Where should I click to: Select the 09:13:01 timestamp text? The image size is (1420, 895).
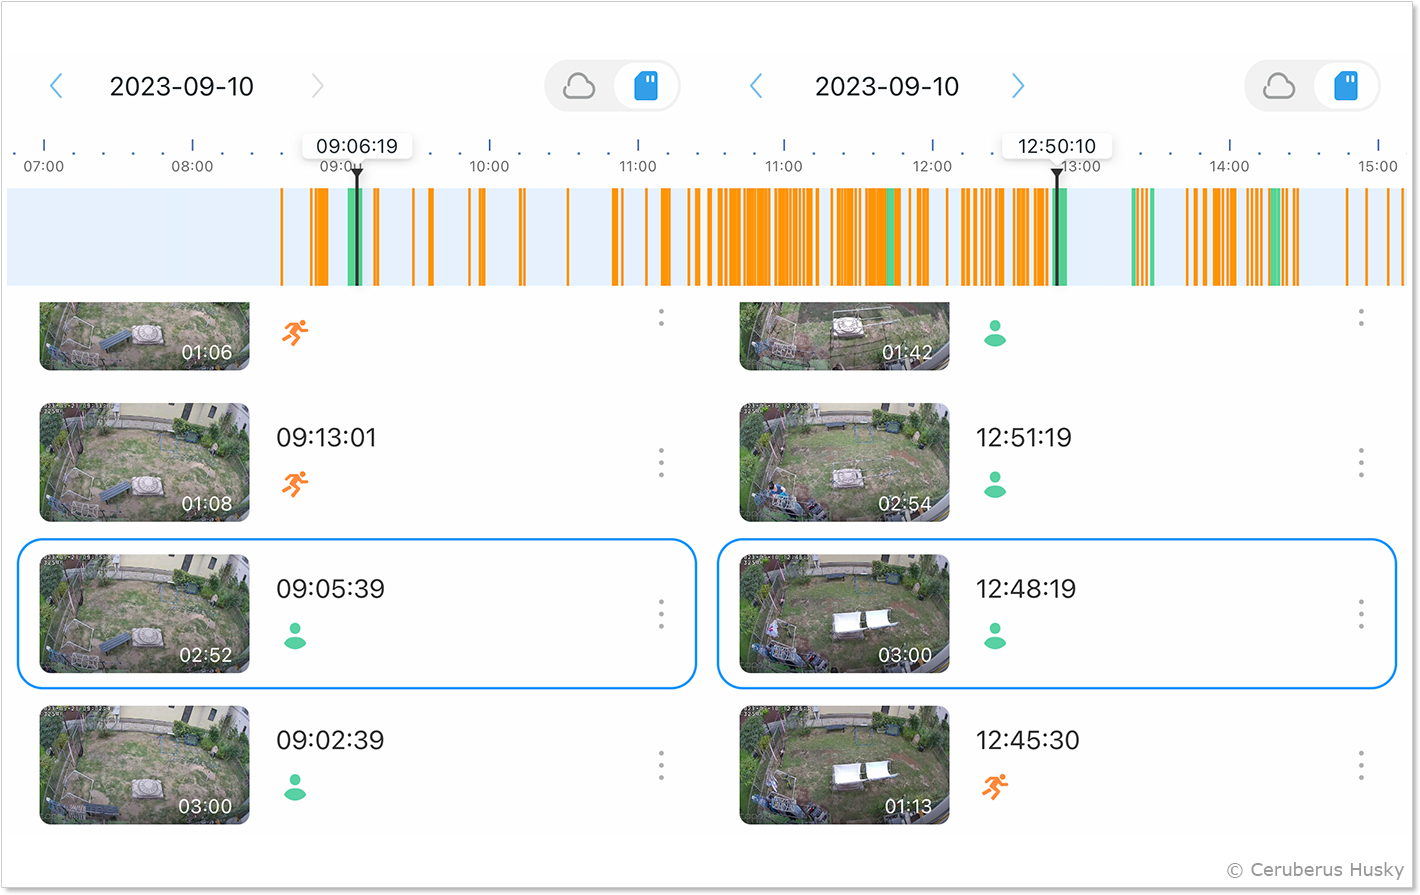pos(326,438)
